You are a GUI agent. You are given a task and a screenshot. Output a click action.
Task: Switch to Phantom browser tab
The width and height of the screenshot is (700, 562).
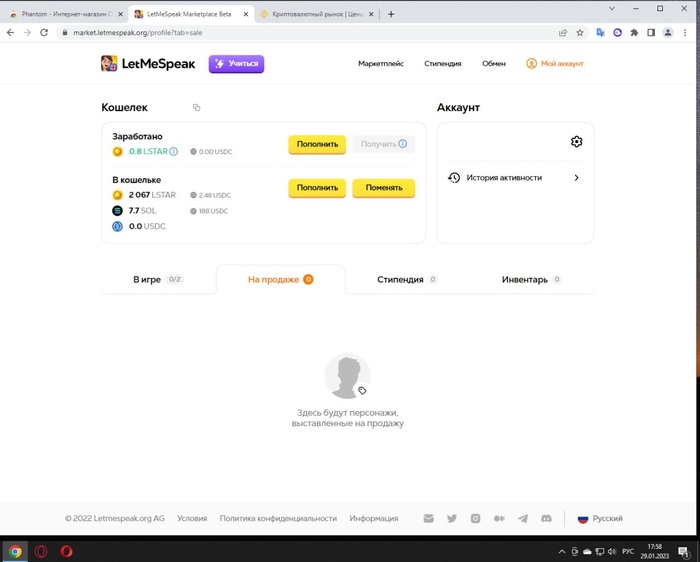[66, 14]
